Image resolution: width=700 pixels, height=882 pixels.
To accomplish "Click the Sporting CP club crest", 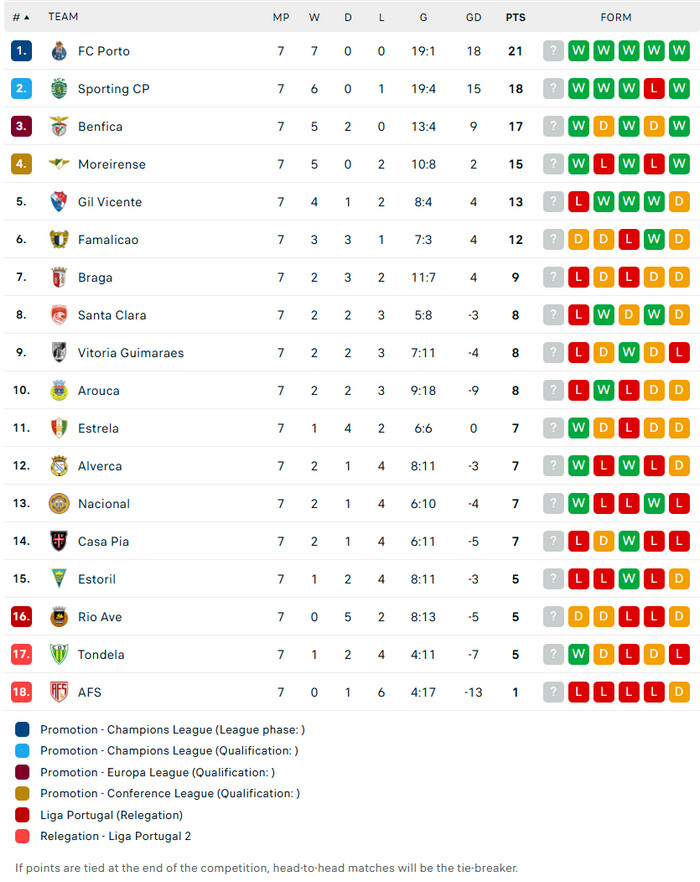I will [58, 89].
